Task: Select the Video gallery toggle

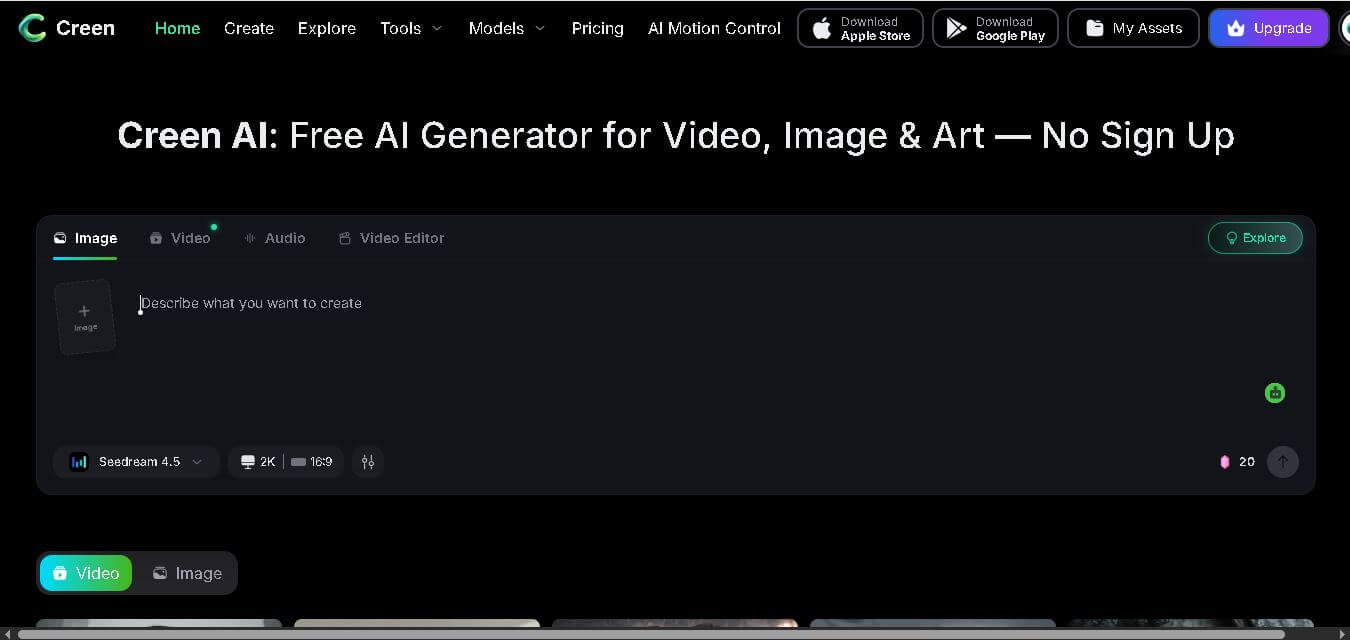Action: [x=86, y=573]
